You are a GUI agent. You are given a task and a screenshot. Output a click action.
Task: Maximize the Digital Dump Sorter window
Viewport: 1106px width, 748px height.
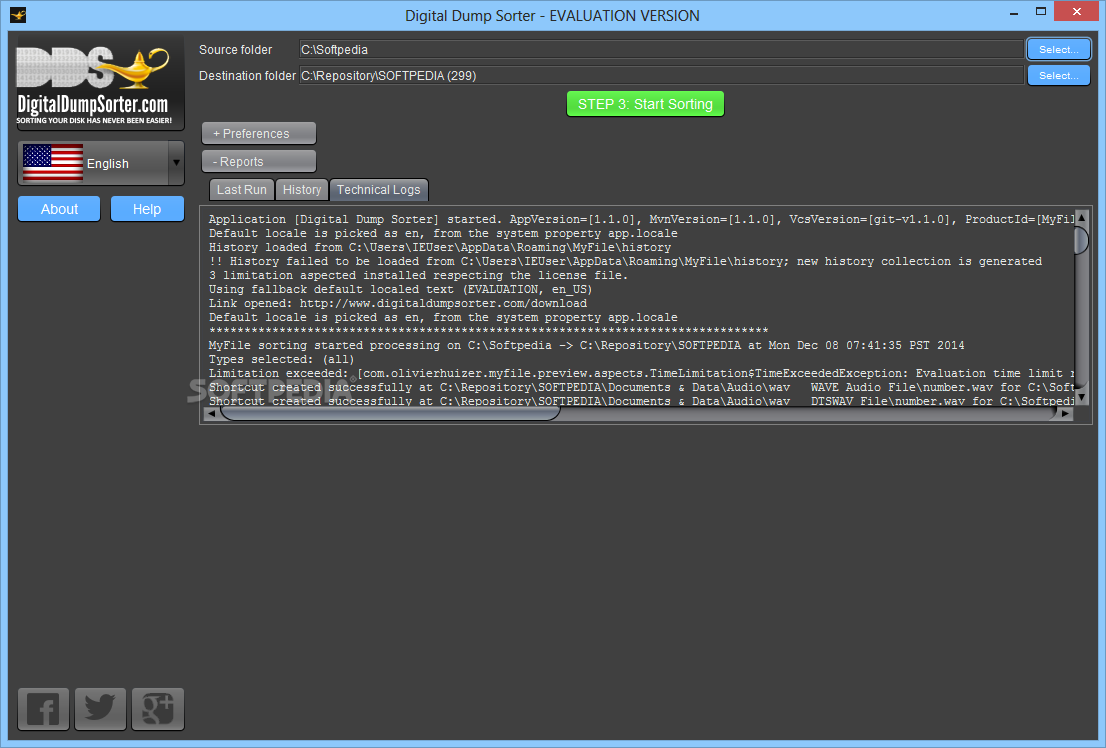pyautogui.click(x=1040, y=12)
